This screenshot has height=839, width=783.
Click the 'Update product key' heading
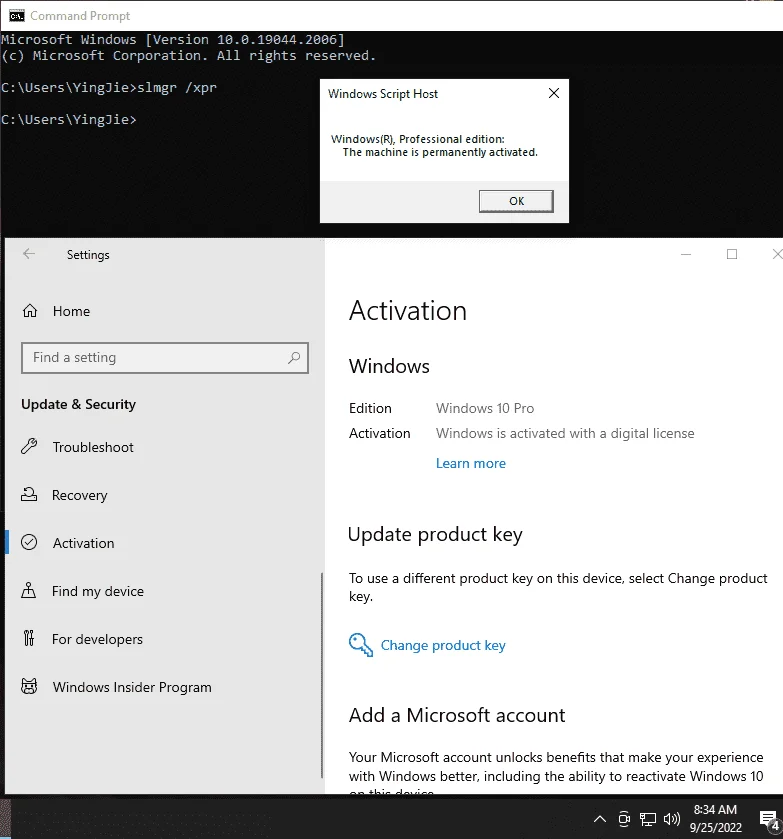pos(435,535)
